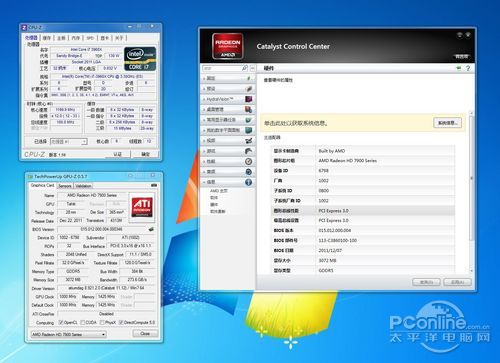Click the apply button at Catalyst bottom right
Image resolution: width=500 pixels, height=363 pixels.
(x=457, y=282)
